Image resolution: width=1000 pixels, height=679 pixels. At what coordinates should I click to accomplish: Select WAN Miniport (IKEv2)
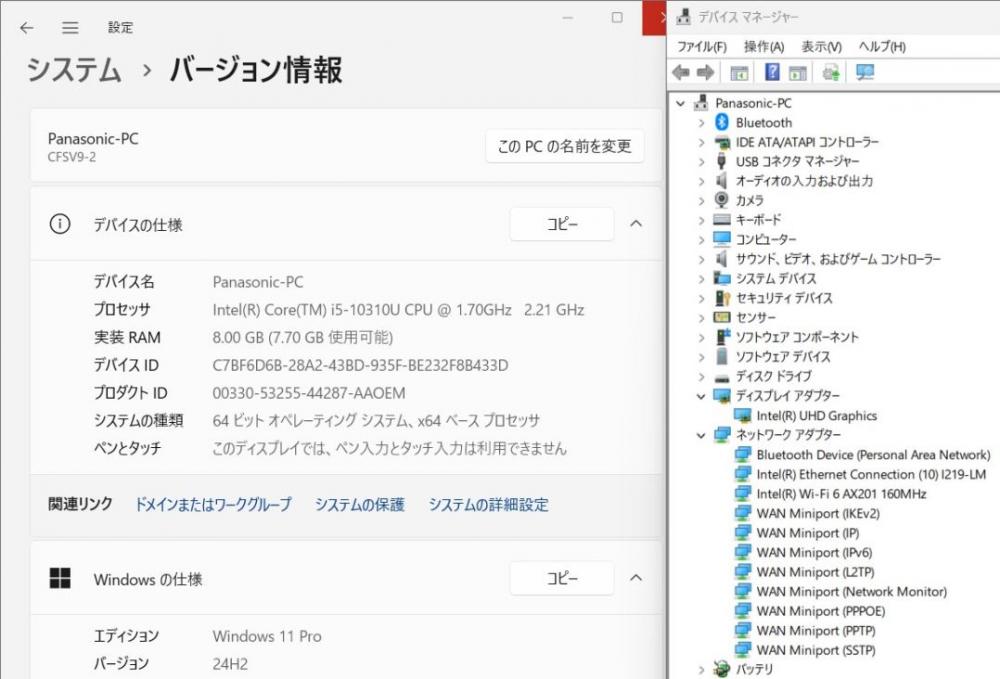point(818,513)
